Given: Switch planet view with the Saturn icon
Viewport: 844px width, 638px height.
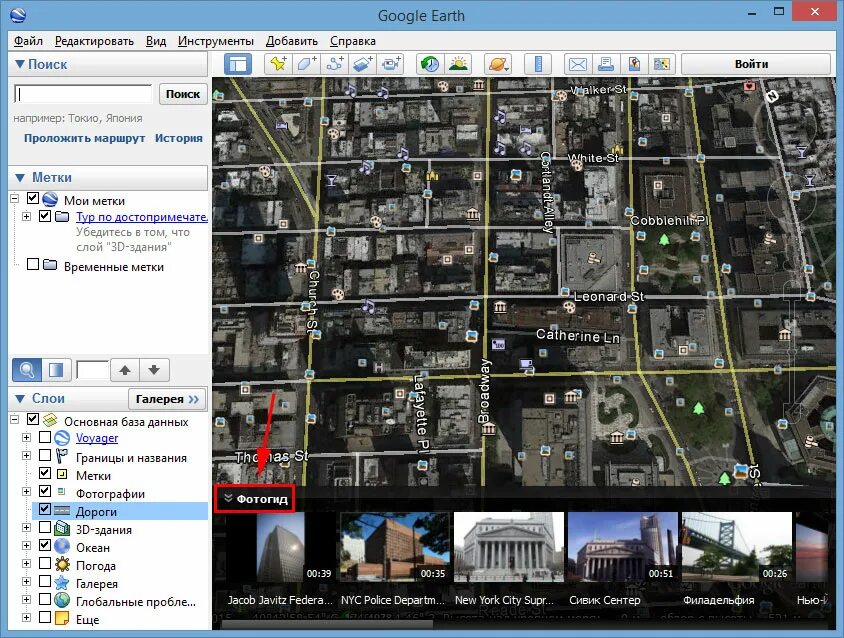Looking at the screenshot, I should (497, 64).
